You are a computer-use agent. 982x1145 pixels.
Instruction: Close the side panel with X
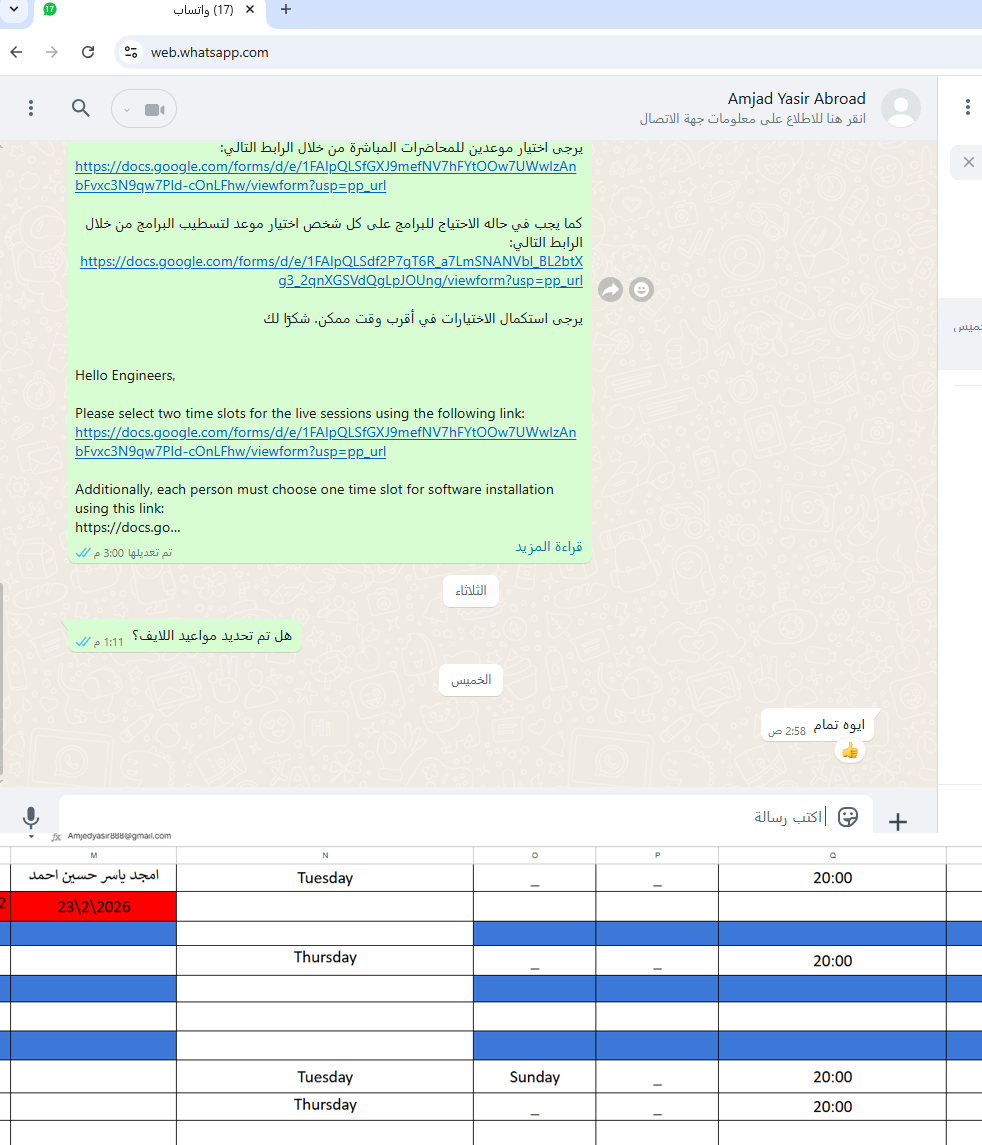pyautogui.click(x=968, y=162)
